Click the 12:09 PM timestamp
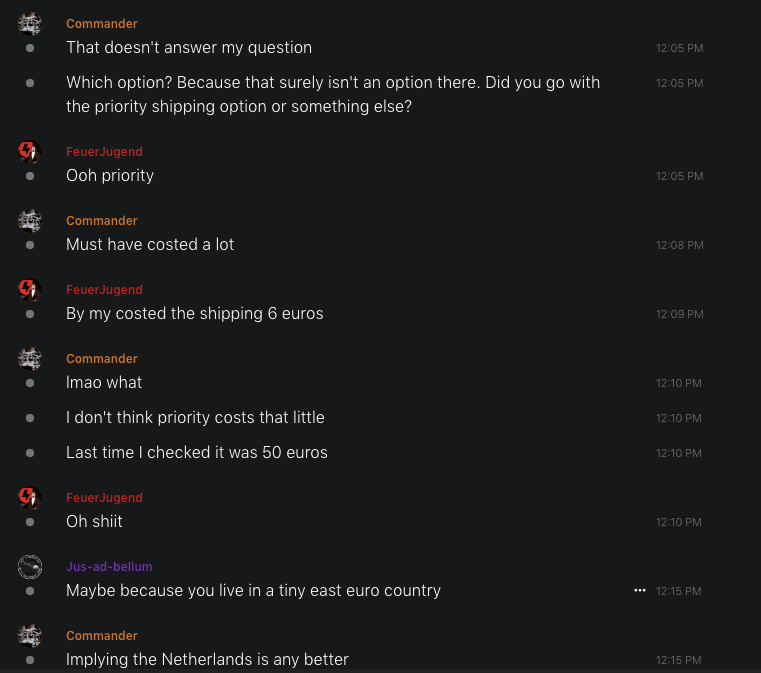This screenshot has width=761, height=673. point(679,315)
